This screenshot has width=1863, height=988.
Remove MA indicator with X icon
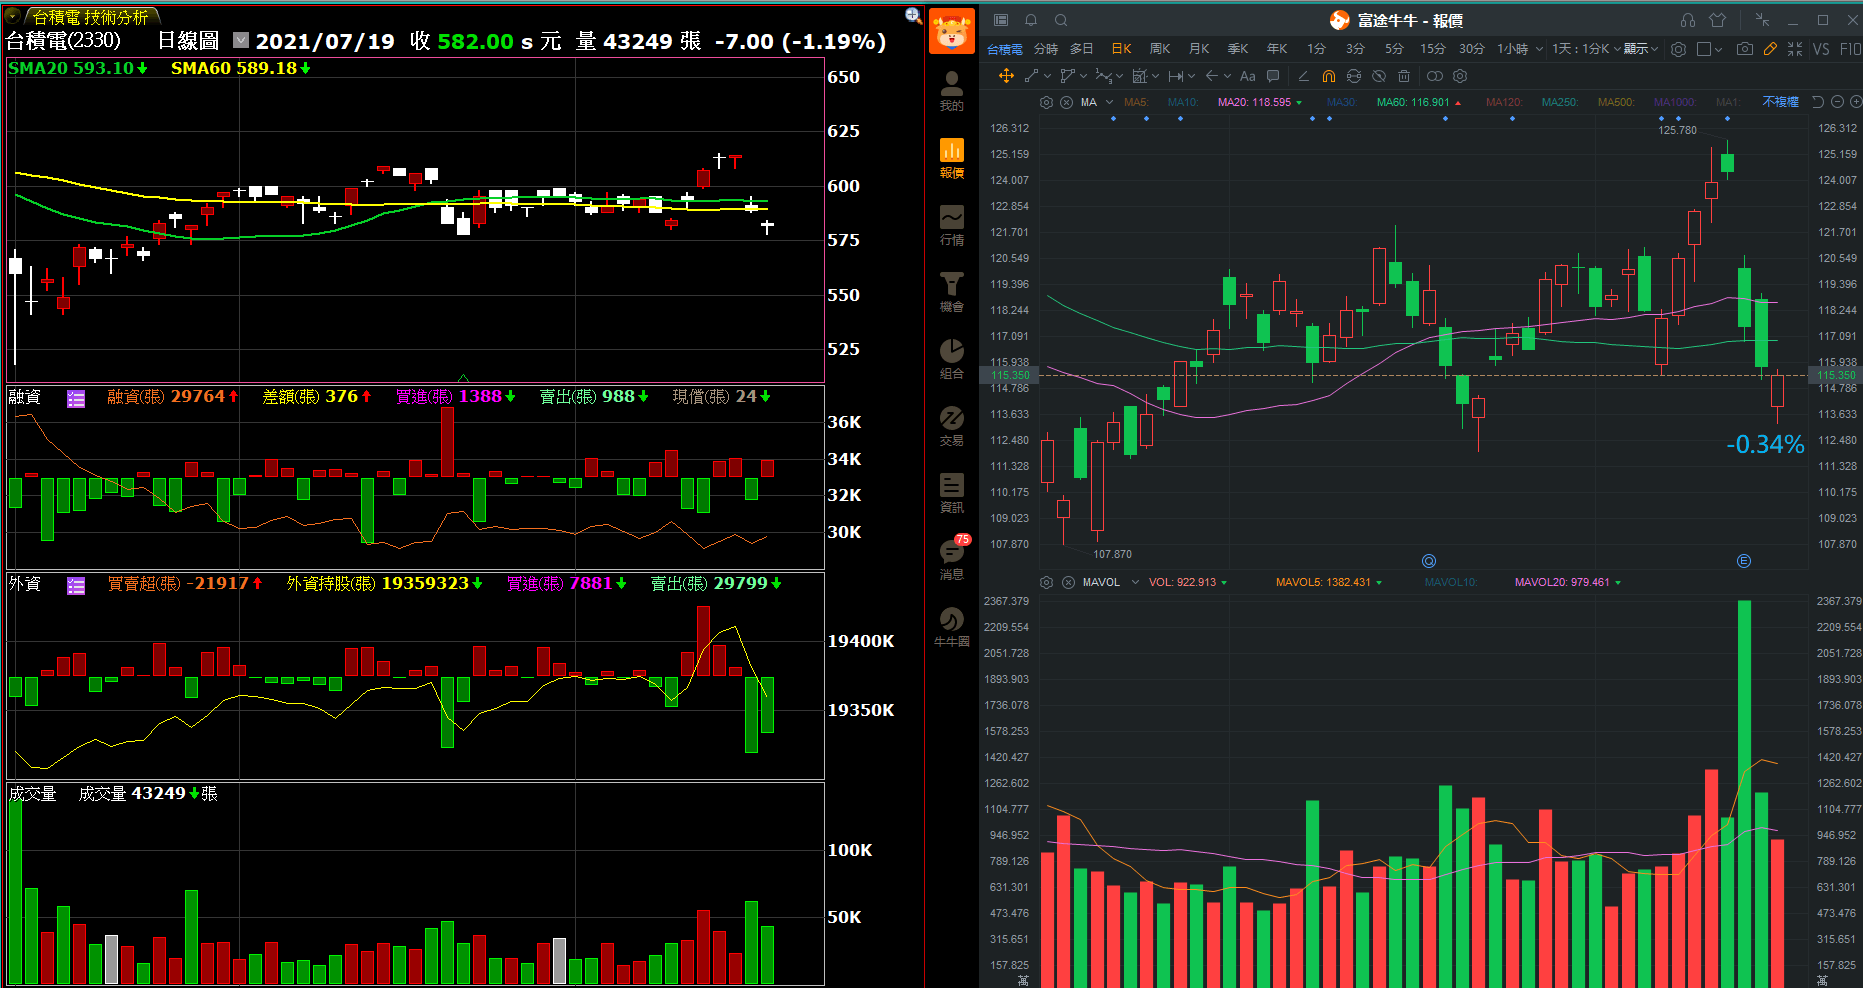tap(1066, 102)
